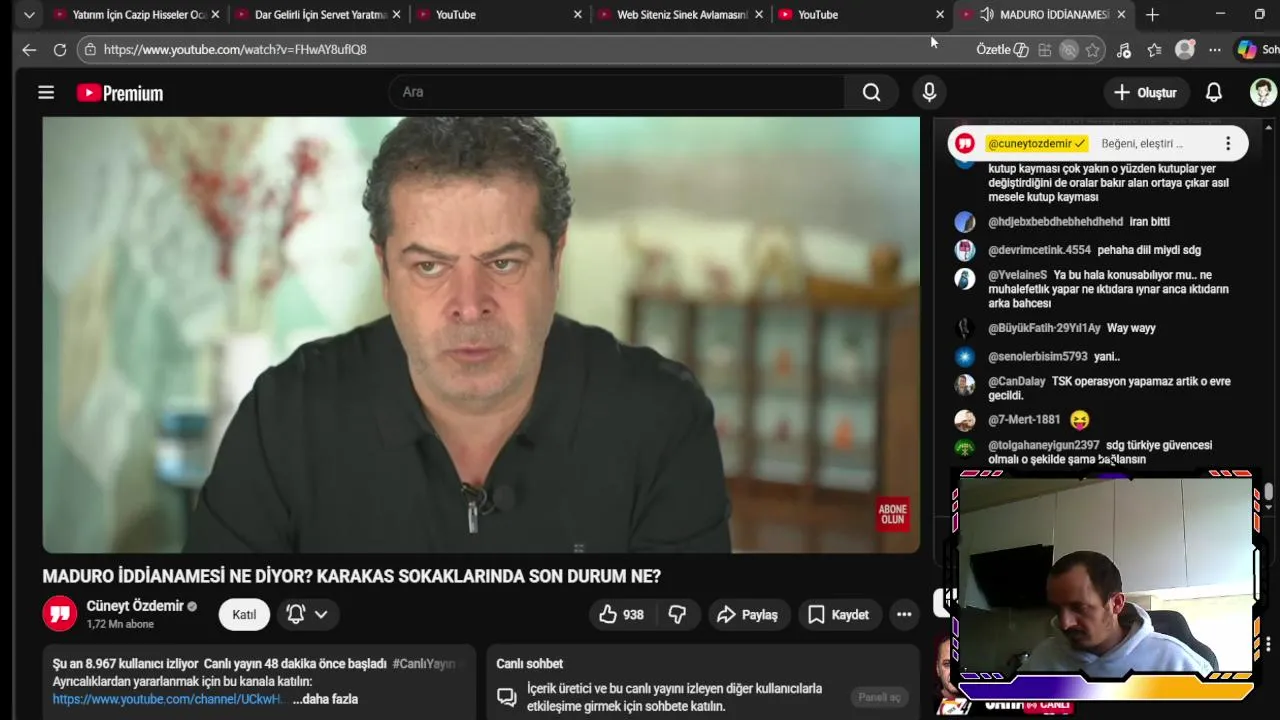Open the browser apps grid icon
1280x720 pixels.
[1044, 49]
